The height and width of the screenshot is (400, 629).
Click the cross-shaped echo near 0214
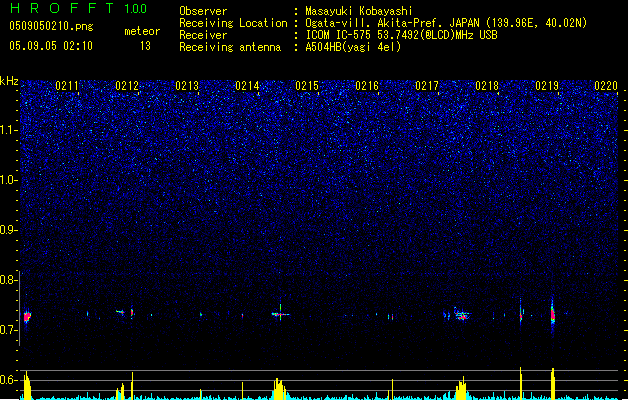click(x=280, y=314)
